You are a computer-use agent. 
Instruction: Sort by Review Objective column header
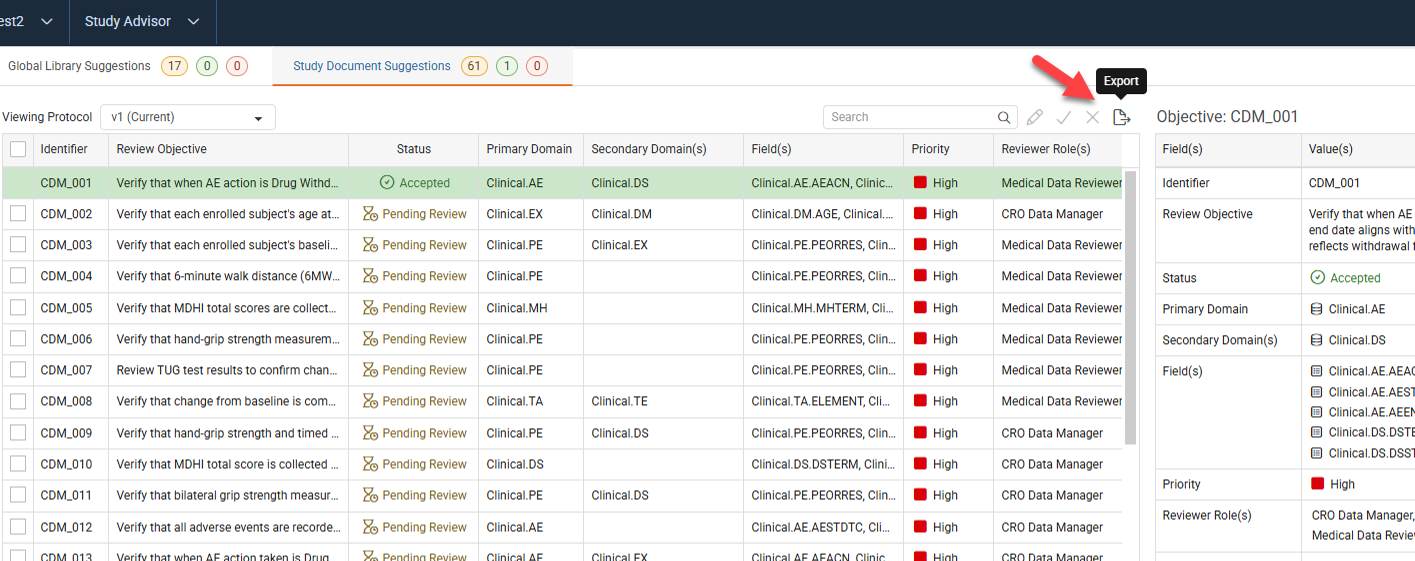tap(162, 149)
